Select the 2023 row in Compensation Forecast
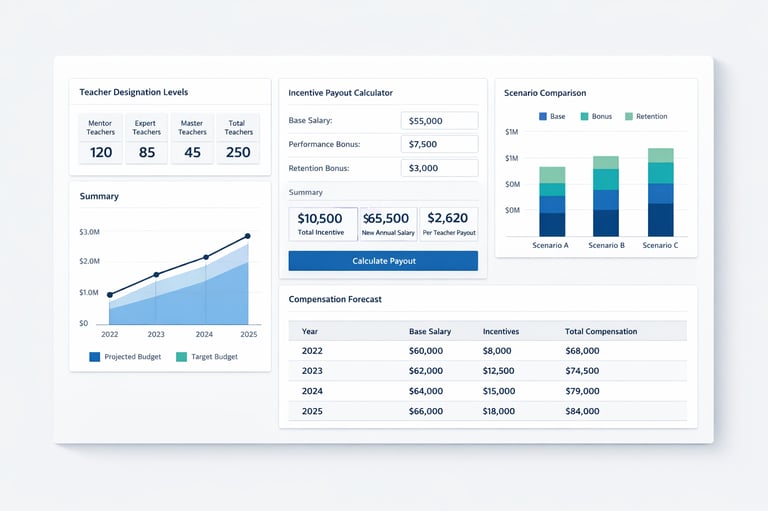Viewport: 768px width, 511px height. 487,371
